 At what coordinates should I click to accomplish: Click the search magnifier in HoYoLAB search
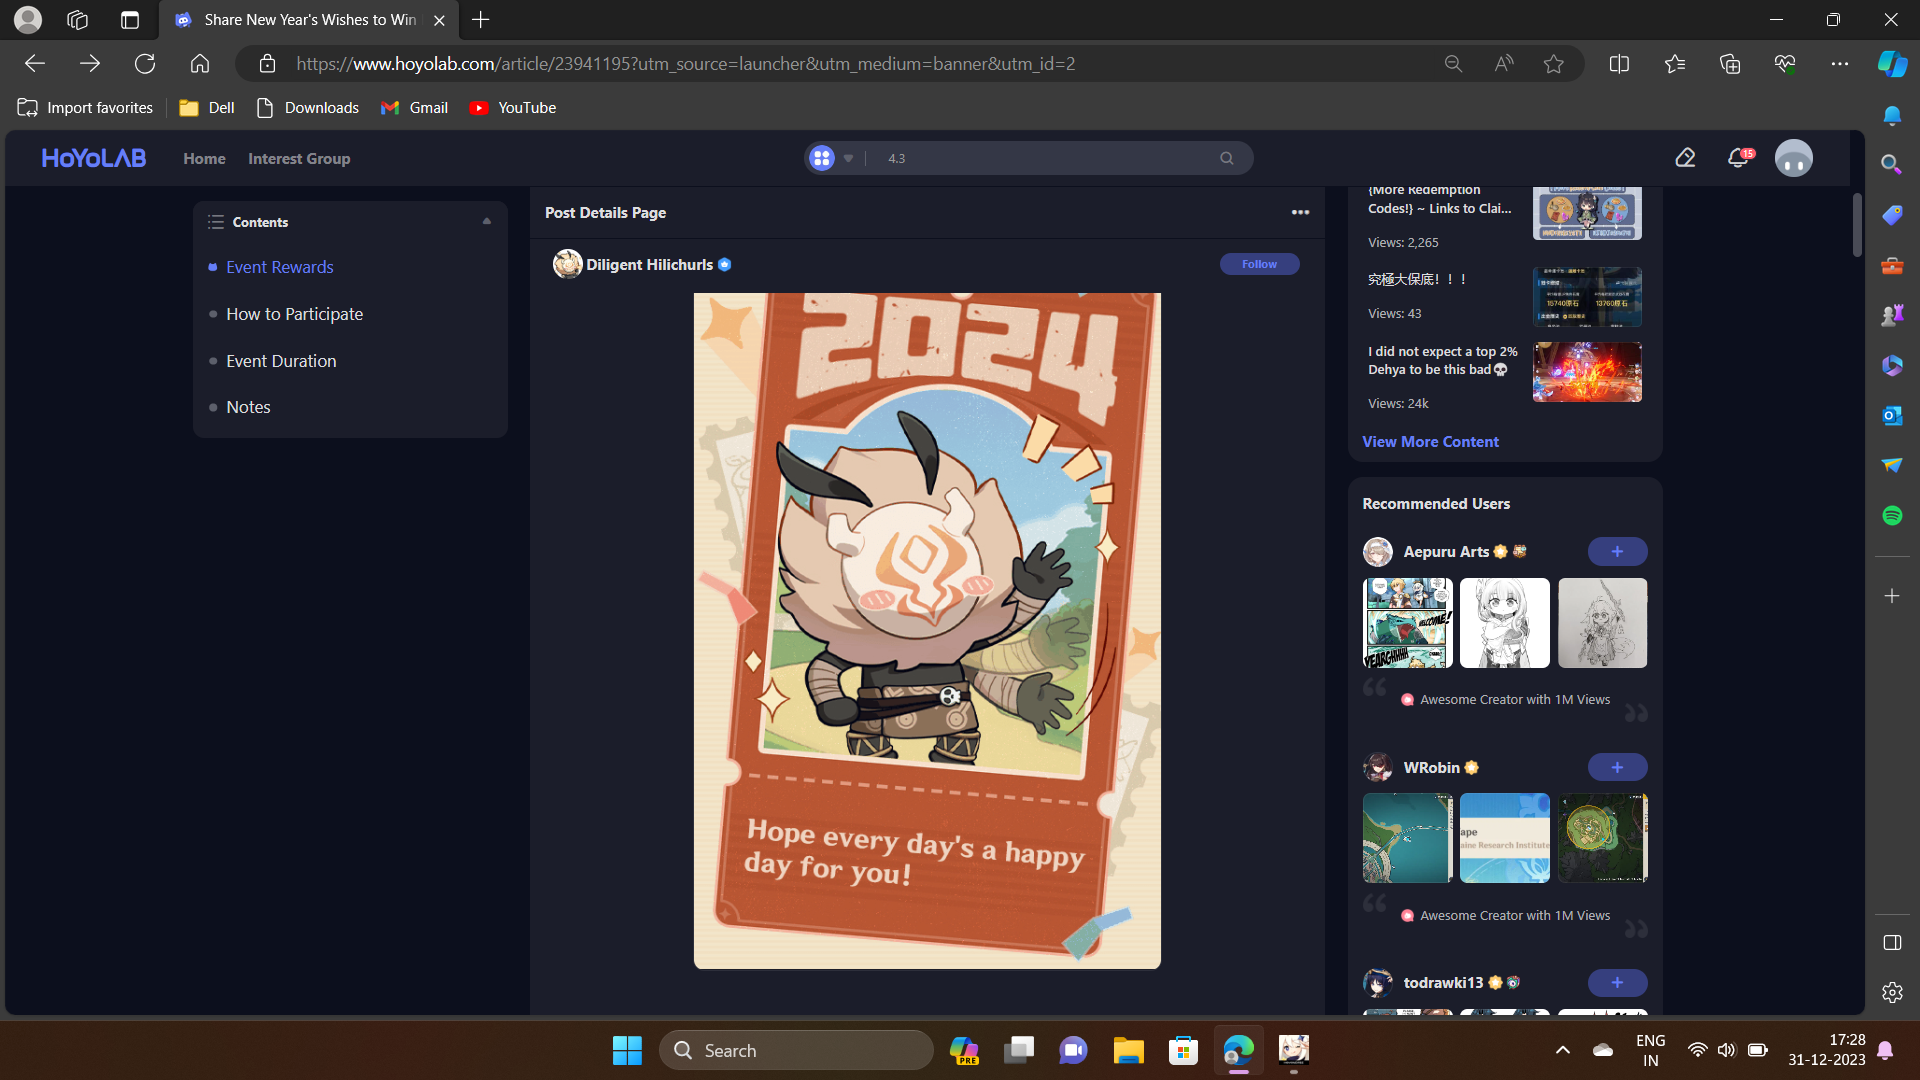pyautogui.click(x=1227, y=158)
